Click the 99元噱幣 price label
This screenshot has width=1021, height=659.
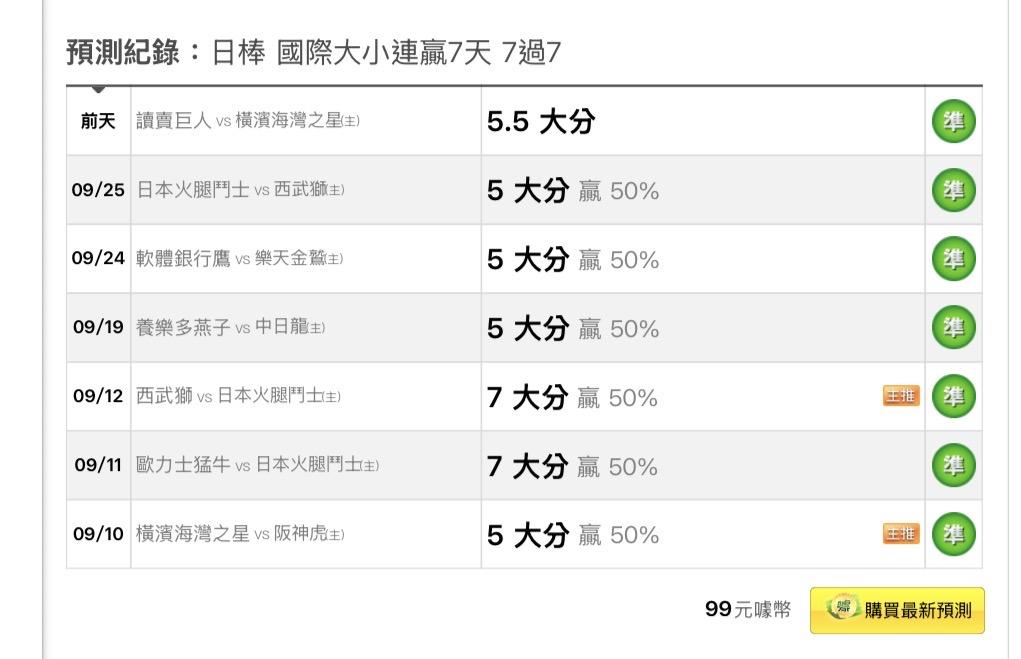click(x=748, y=609)
